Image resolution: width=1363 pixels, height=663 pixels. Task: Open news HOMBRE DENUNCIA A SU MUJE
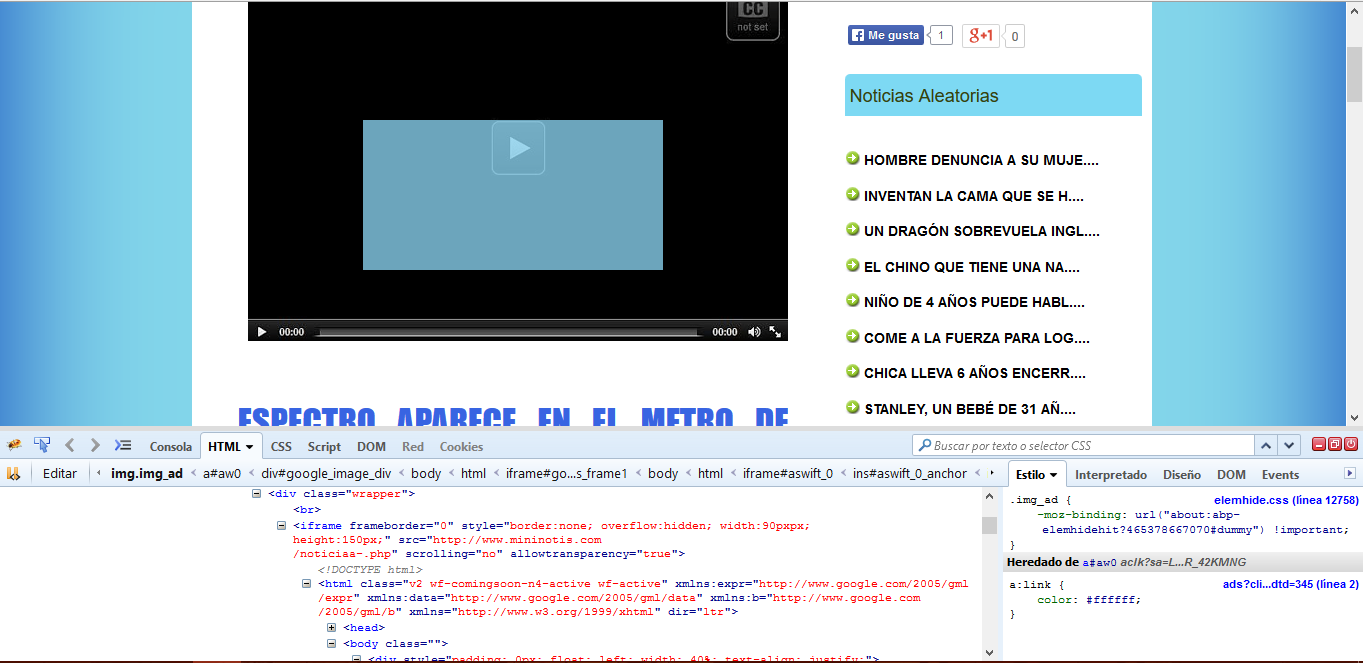coord(981,160)
